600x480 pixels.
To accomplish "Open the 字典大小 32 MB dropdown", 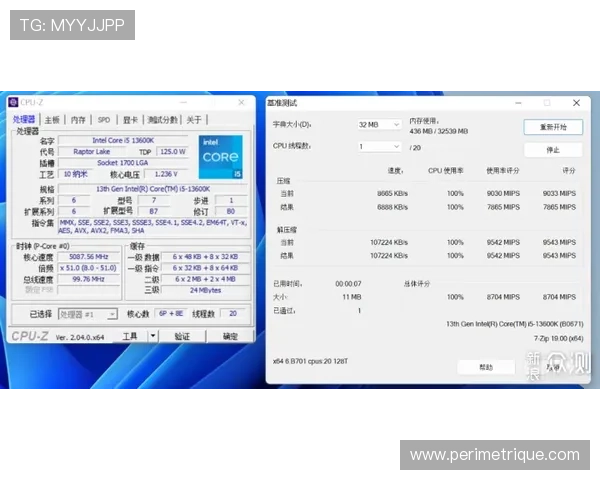I will (x=380, y=125).
